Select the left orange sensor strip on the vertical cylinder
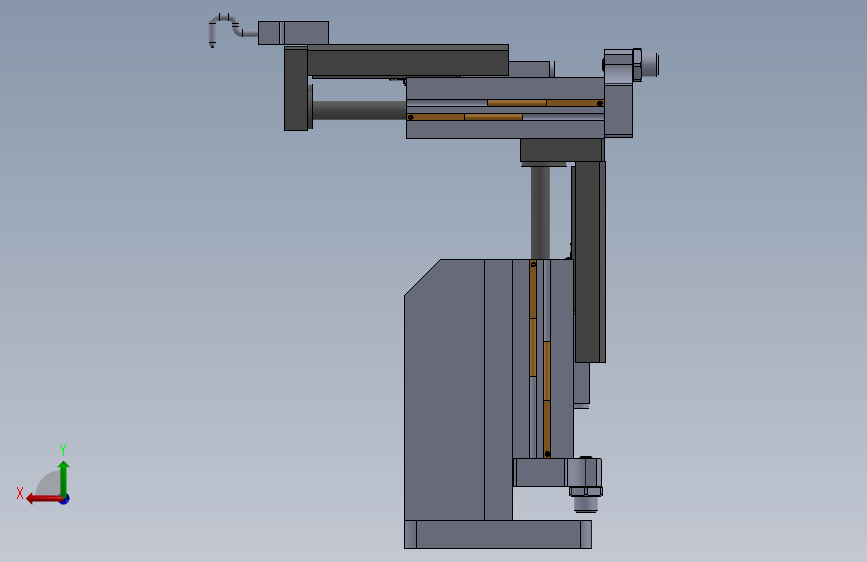Viewport: 867px width, 562px height. pos(533,319)
